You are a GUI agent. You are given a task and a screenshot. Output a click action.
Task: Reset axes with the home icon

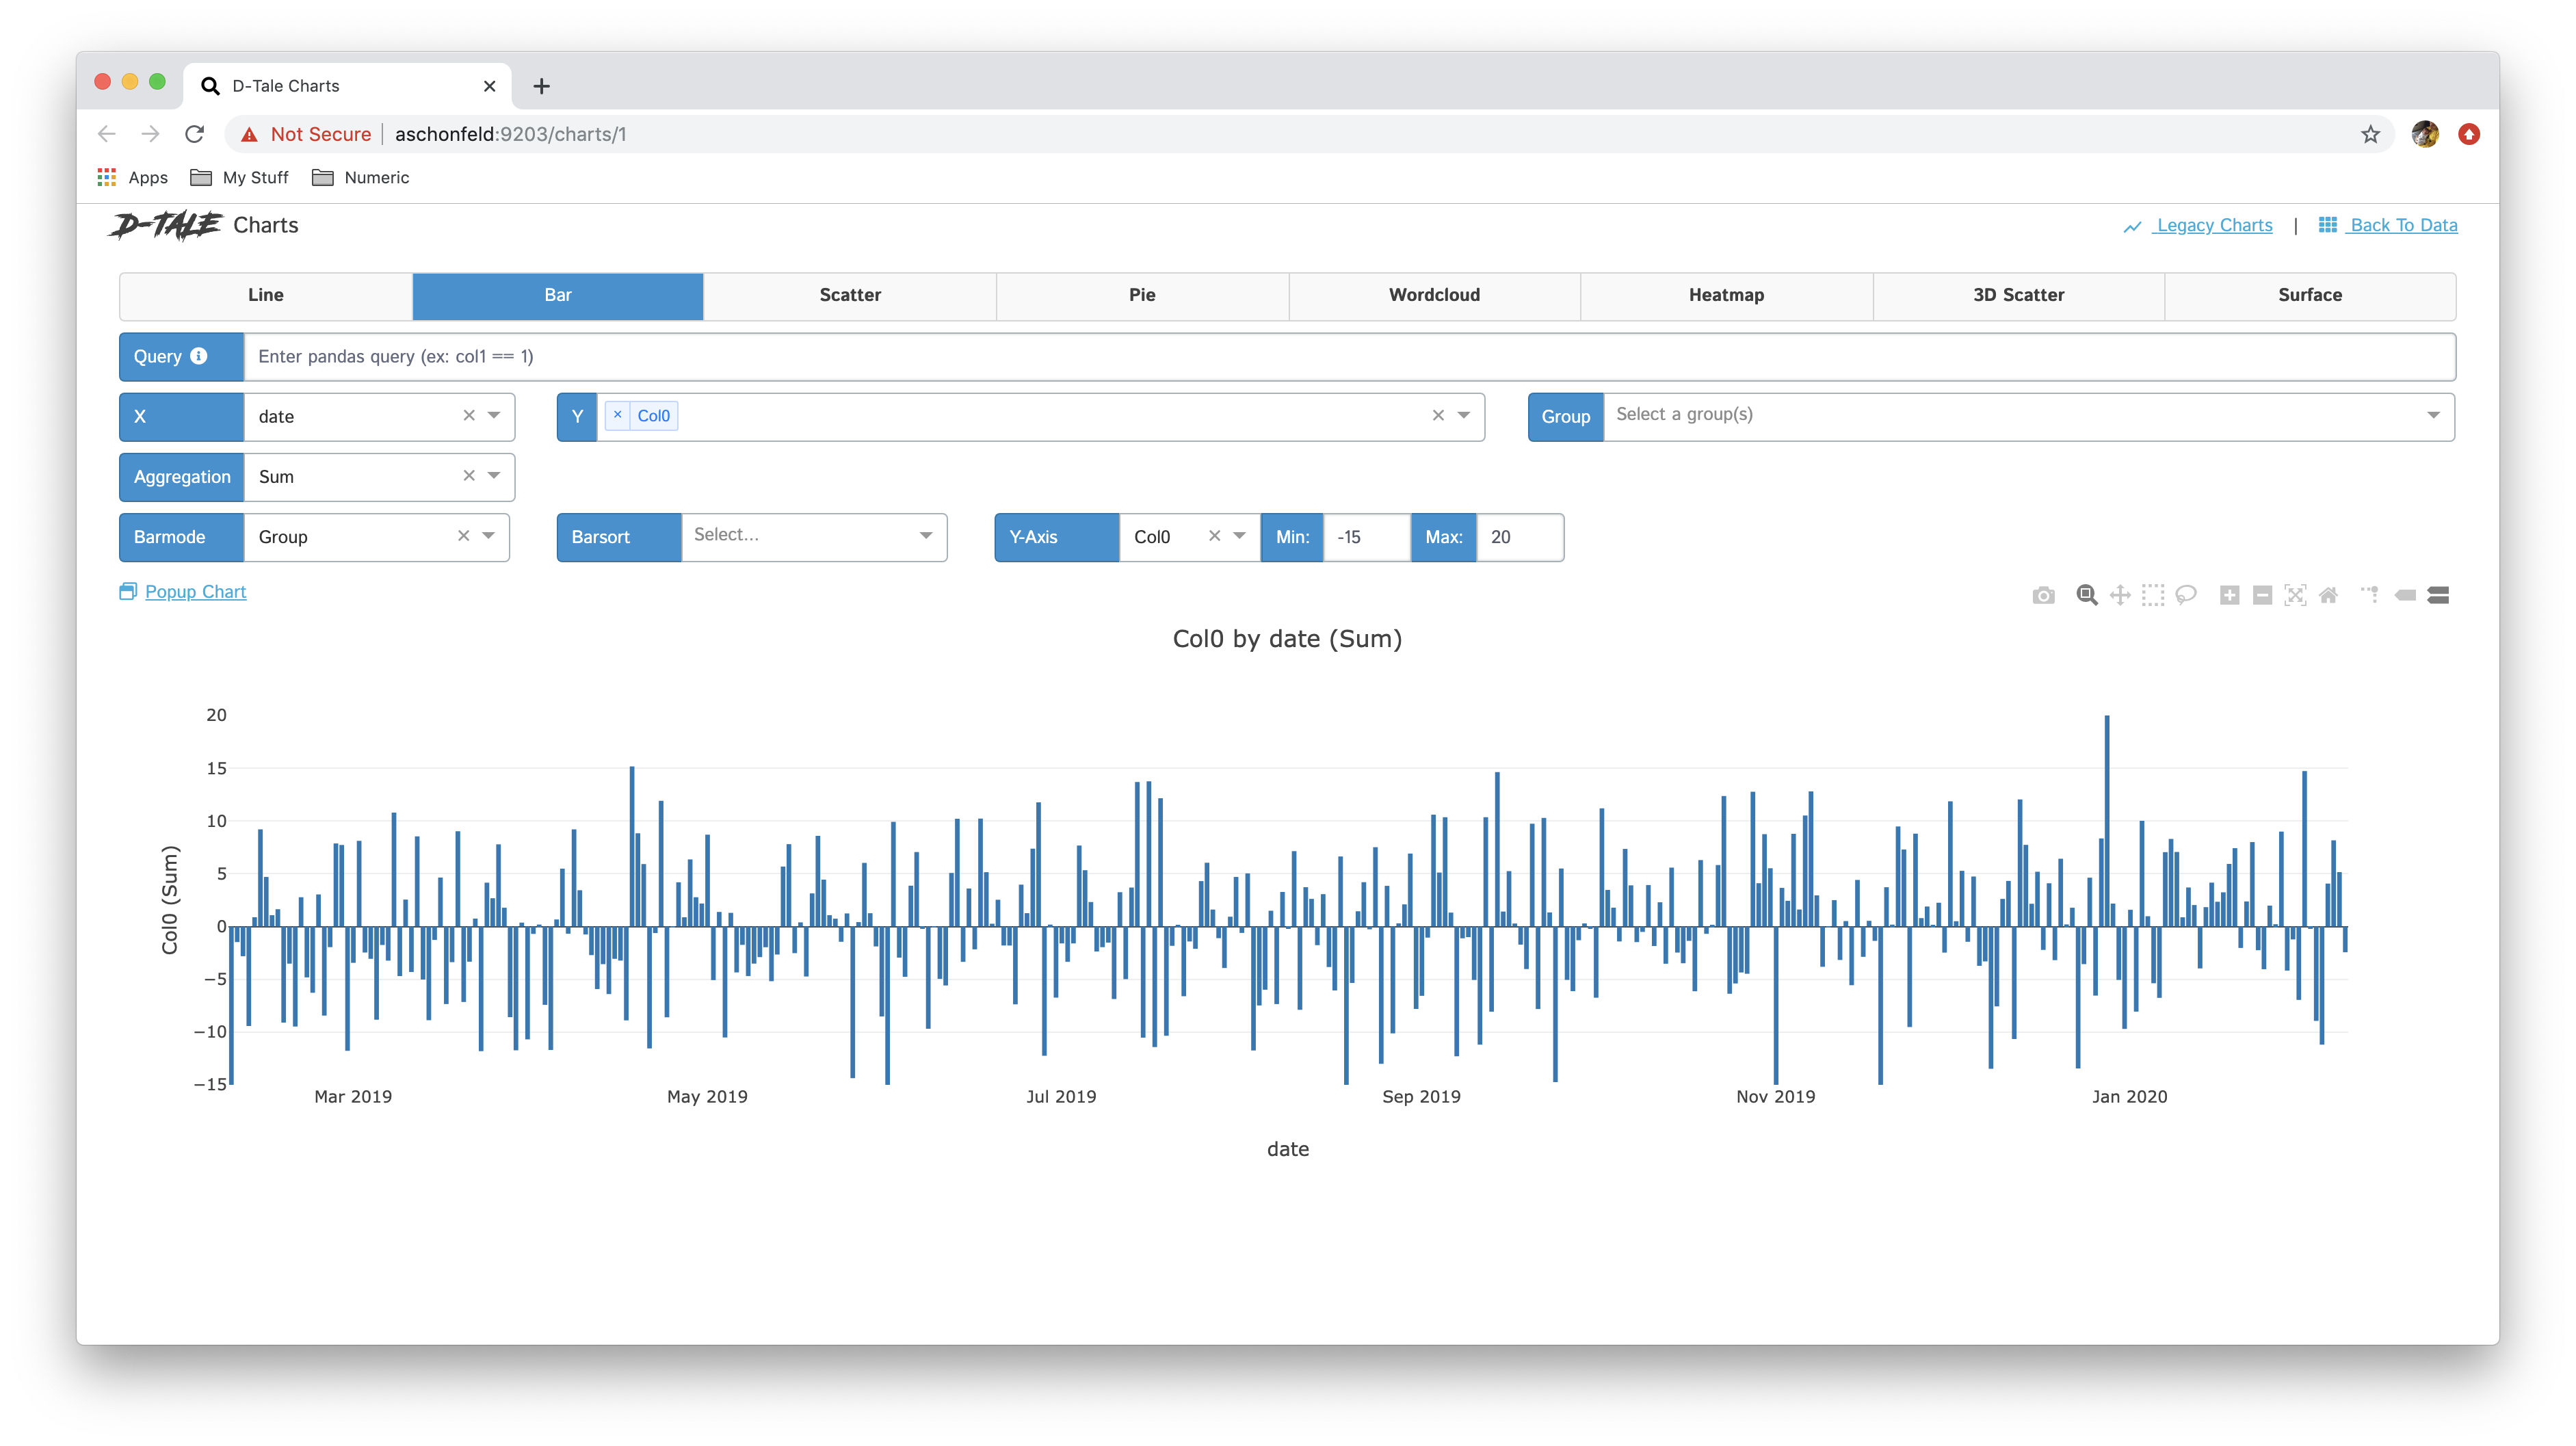[x=2328, y=595]
